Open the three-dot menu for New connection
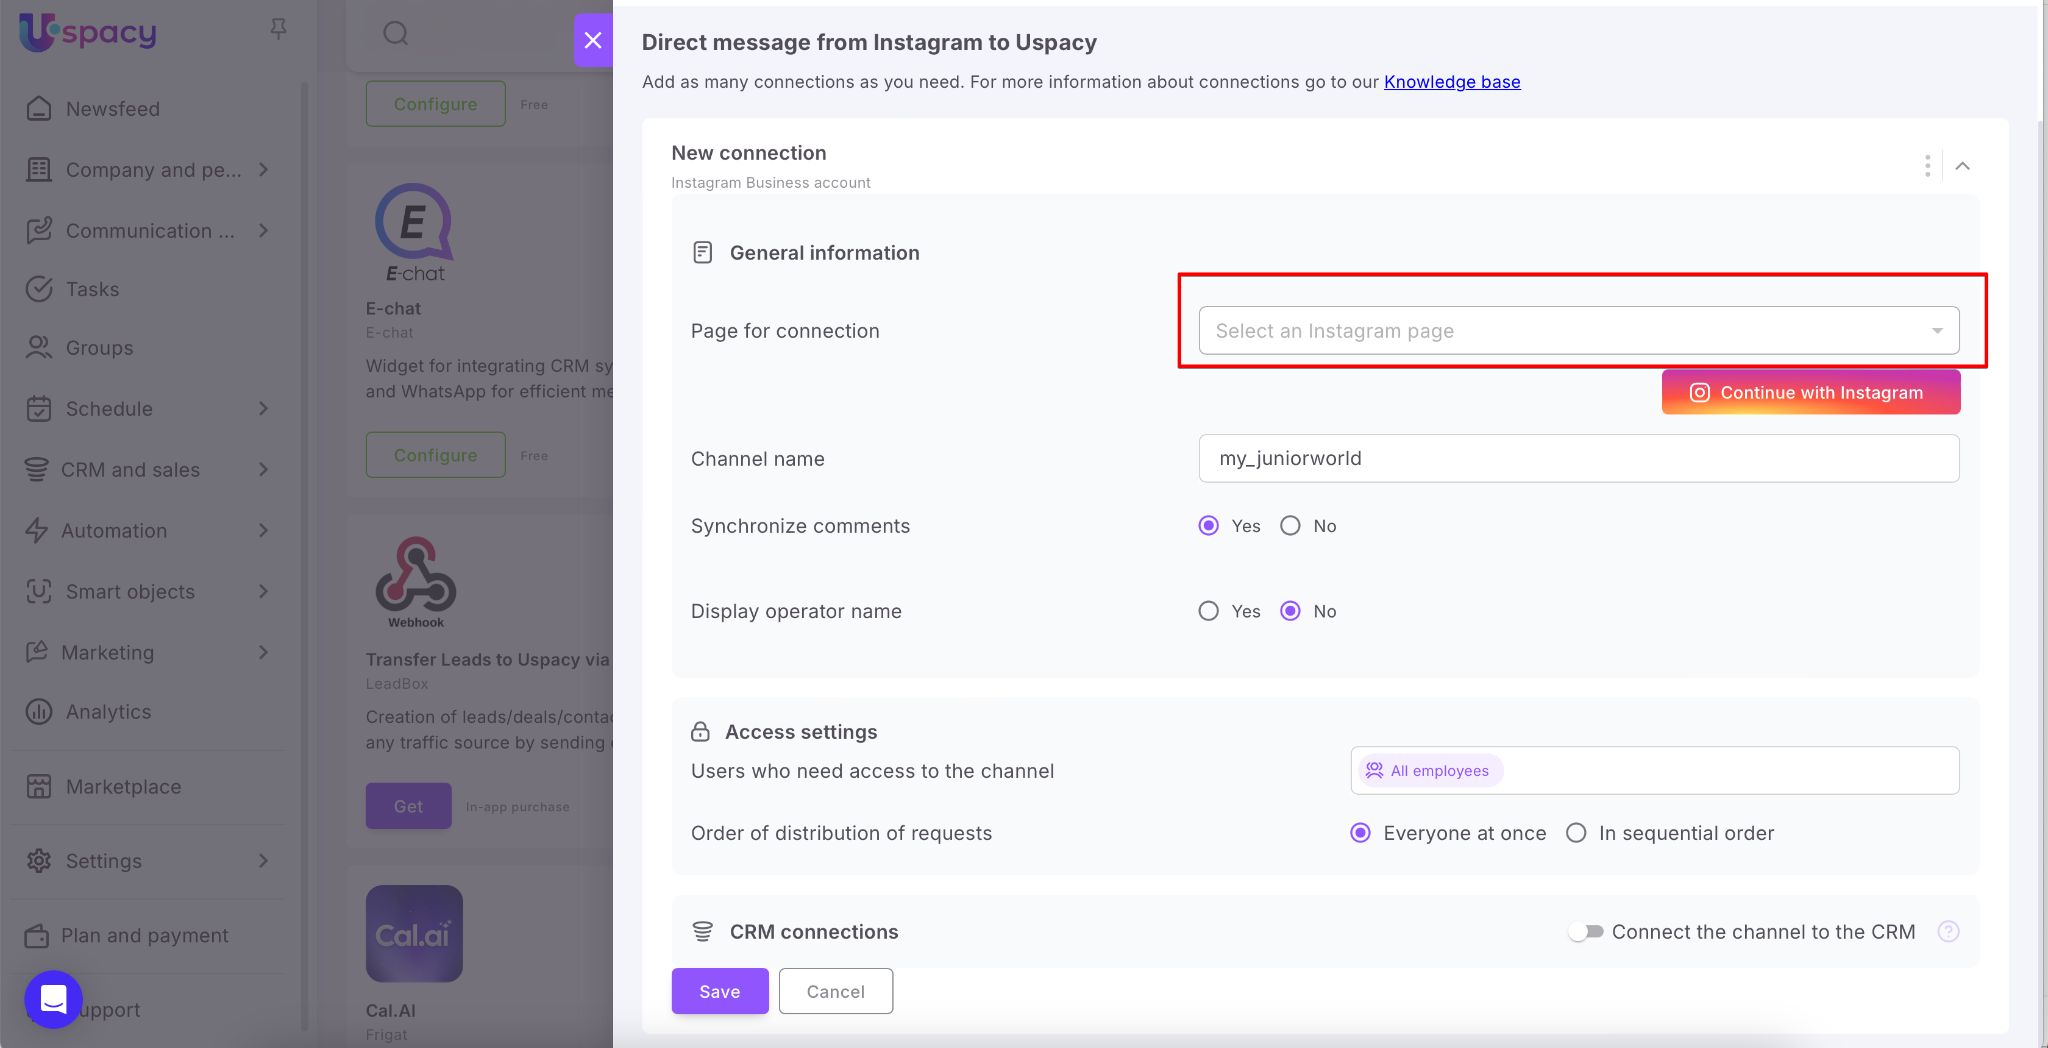 (1927, 166)
